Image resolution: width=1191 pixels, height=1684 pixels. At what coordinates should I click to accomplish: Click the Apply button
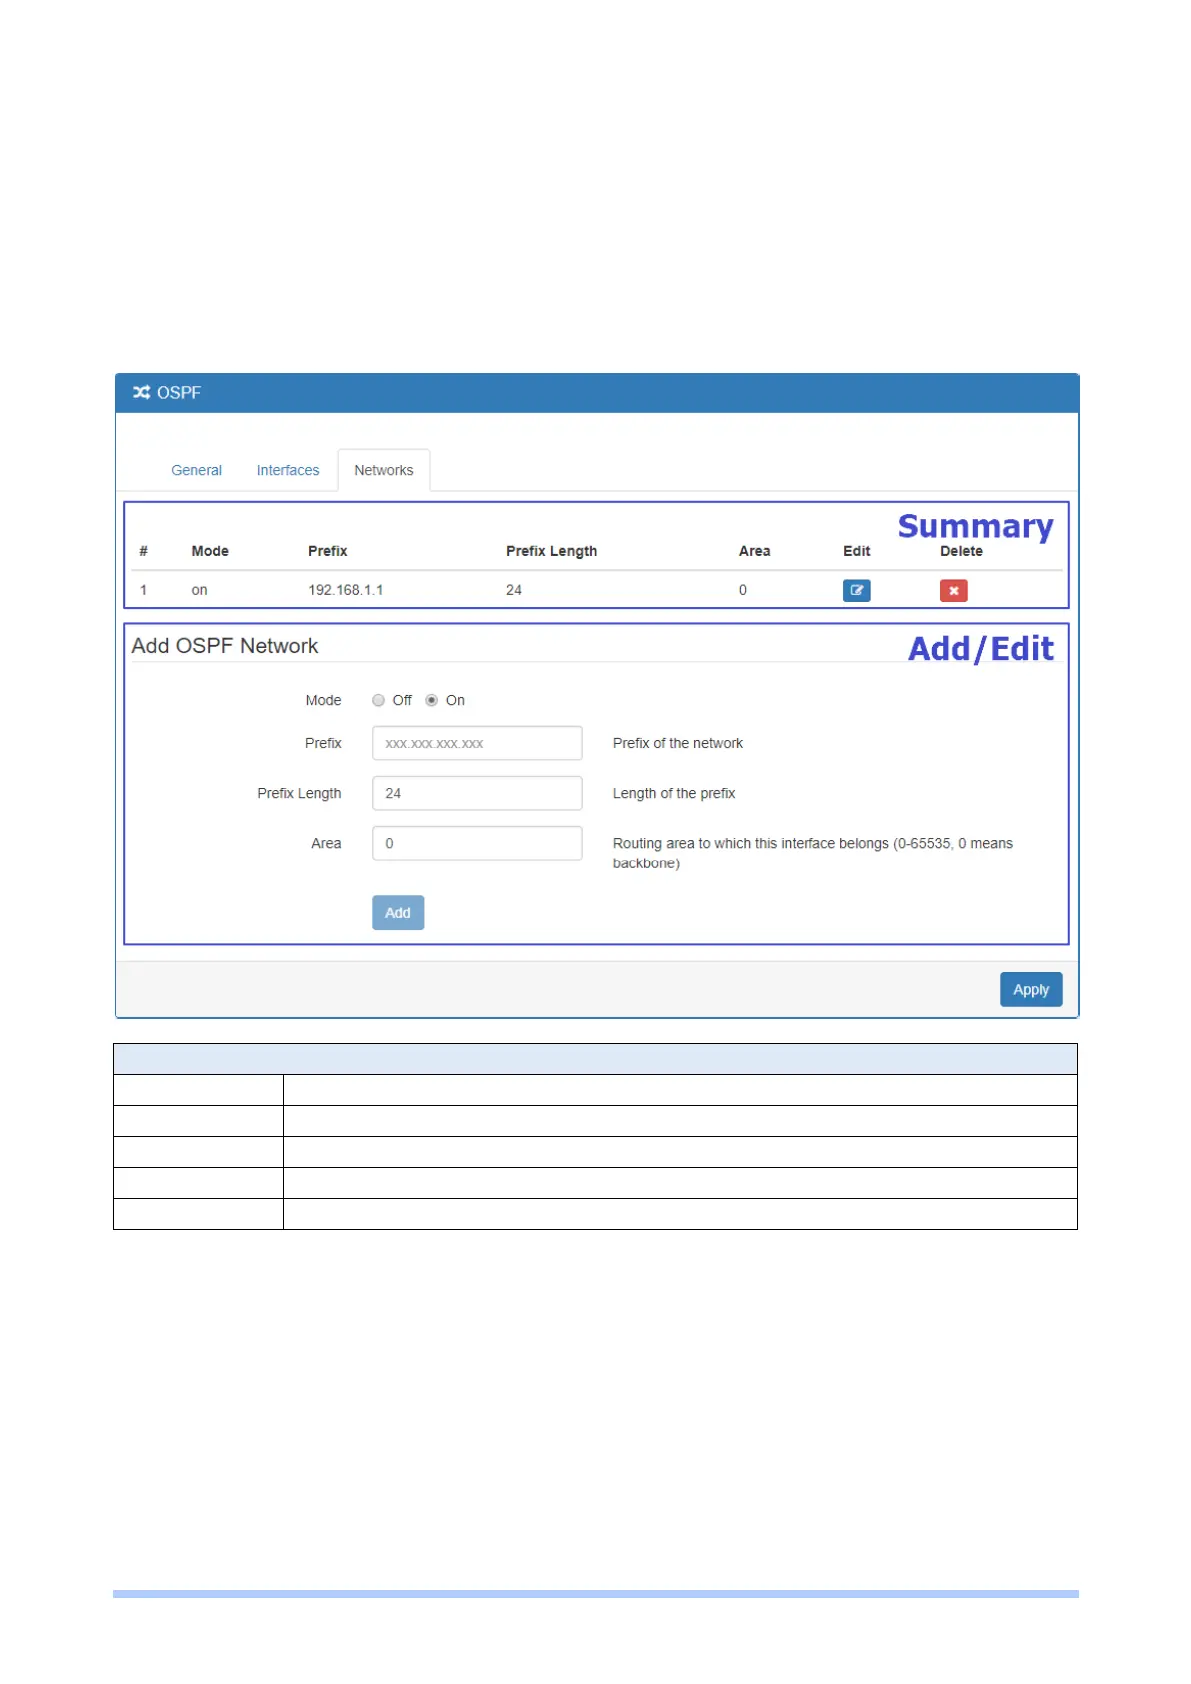tap(1031, 989)
